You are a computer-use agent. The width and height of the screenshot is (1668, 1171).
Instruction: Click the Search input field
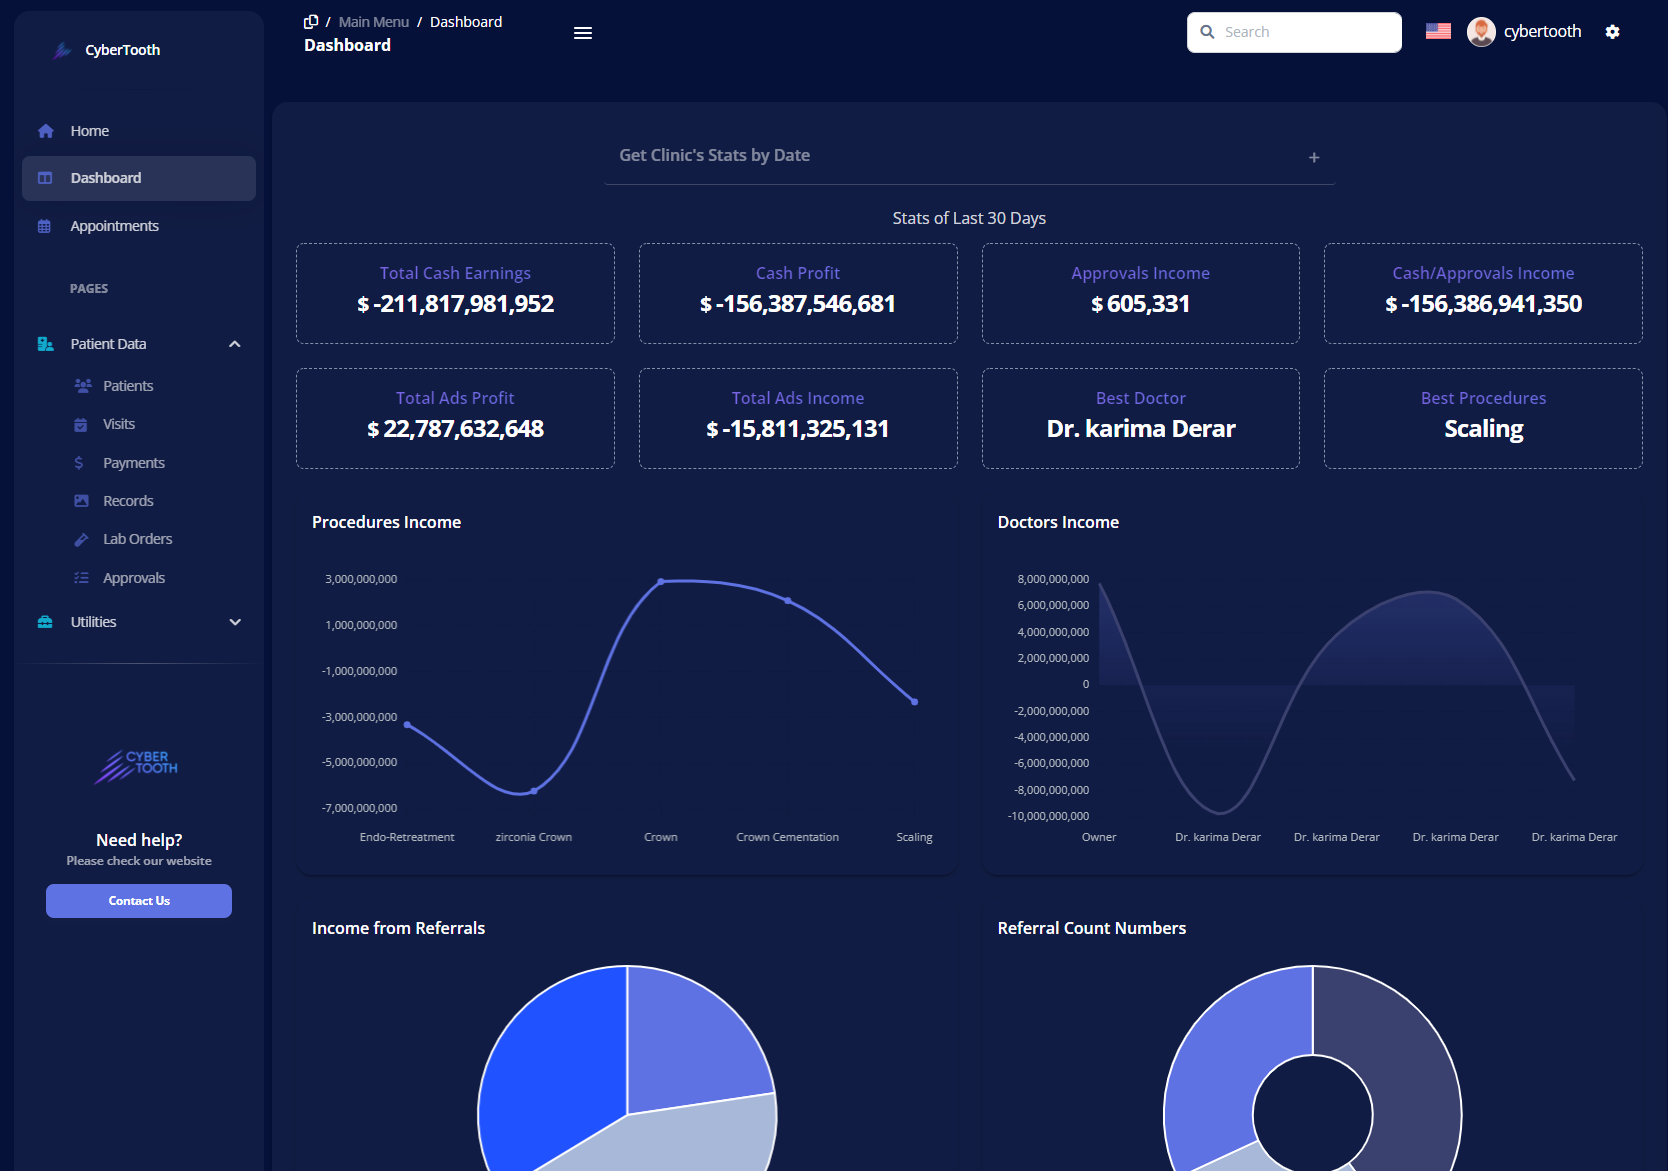click(1293, 31)
